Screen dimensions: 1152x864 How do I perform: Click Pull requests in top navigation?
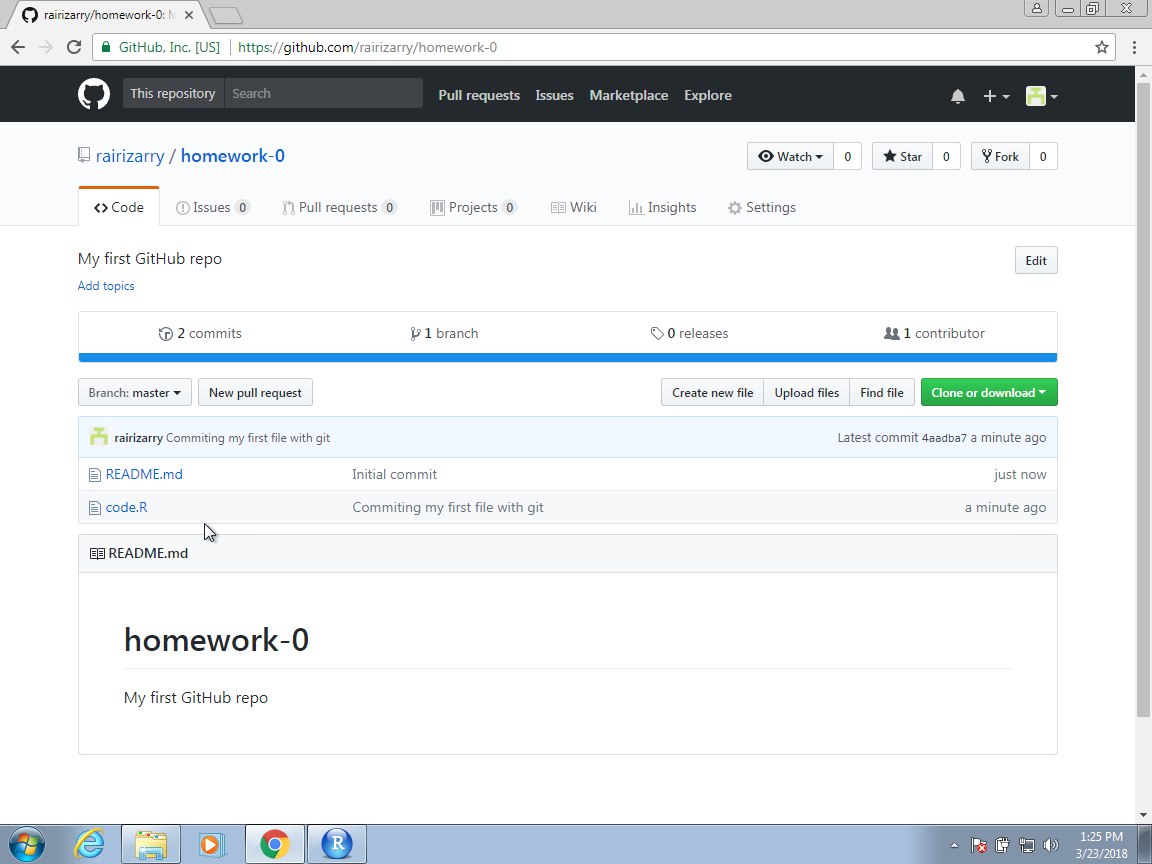(479, 96)
